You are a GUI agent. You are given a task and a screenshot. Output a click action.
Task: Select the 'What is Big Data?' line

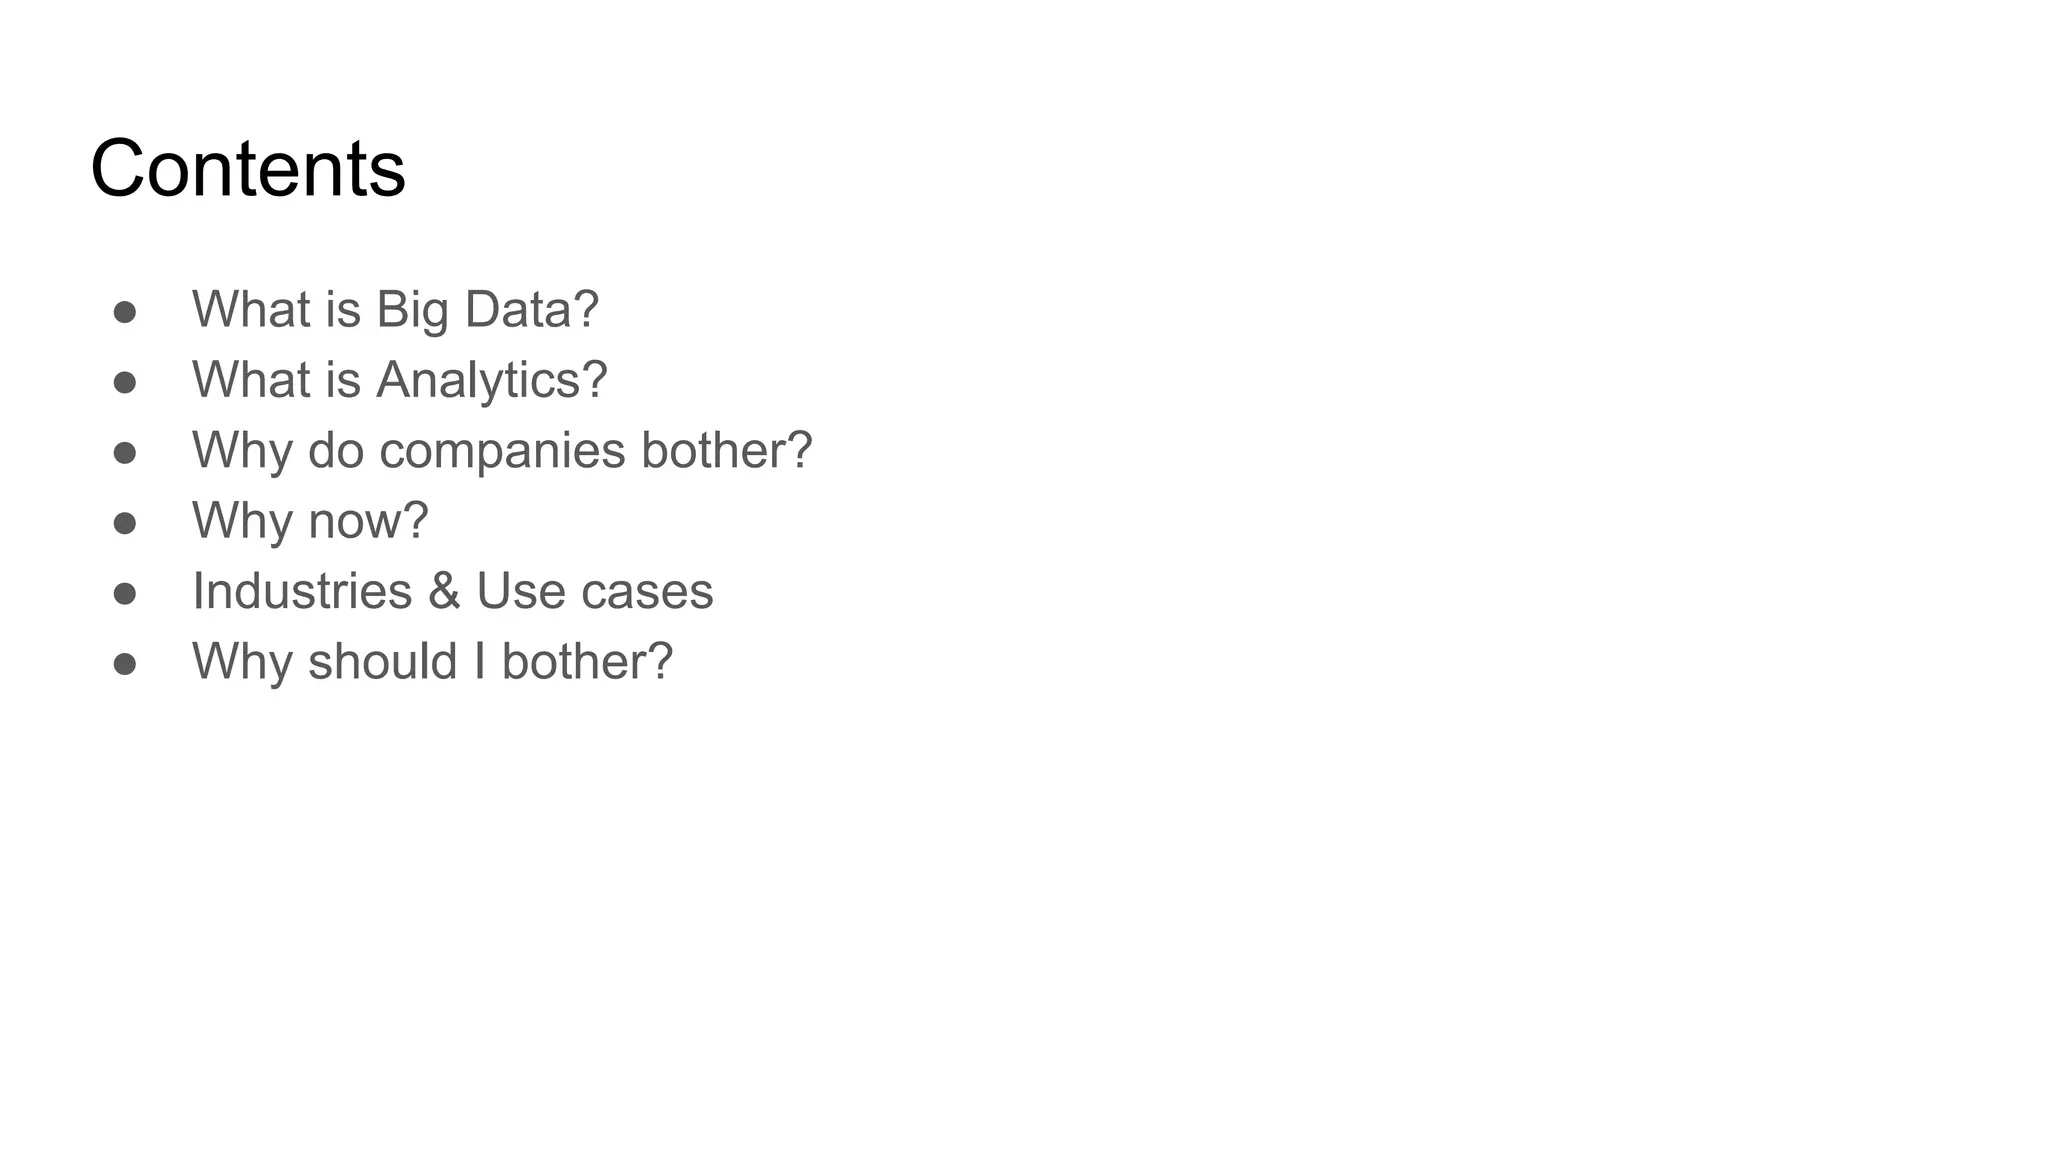click(395, 309)
